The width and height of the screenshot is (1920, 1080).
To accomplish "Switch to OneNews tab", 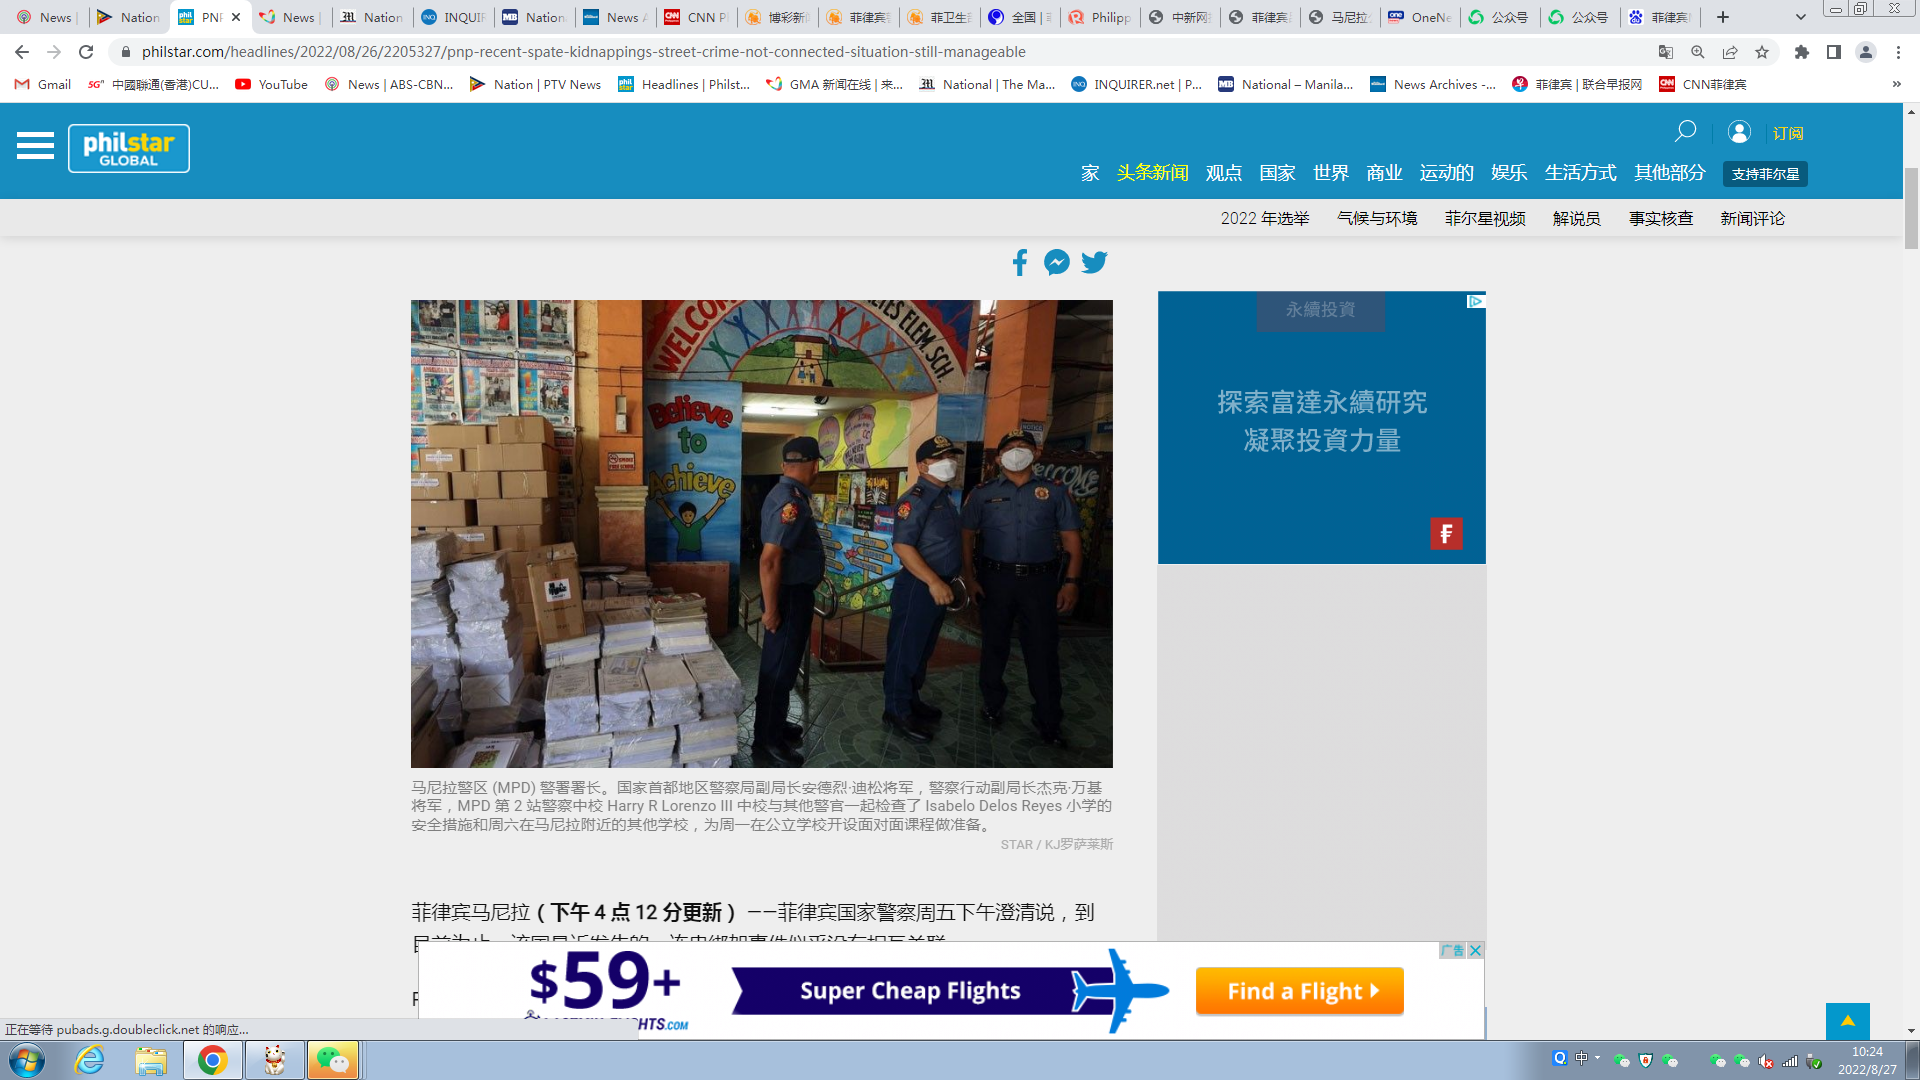I will [1420, 17].
